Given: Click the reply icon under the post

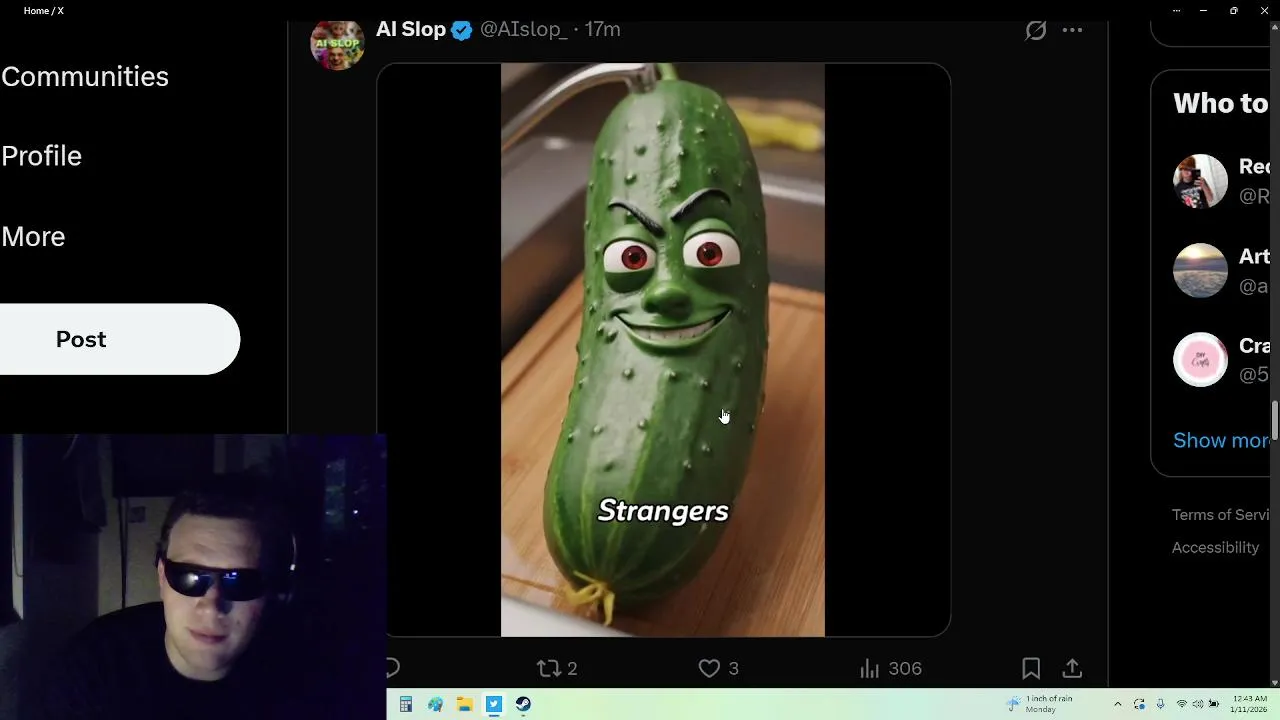Looking at the screenshot, I should 392,668.
